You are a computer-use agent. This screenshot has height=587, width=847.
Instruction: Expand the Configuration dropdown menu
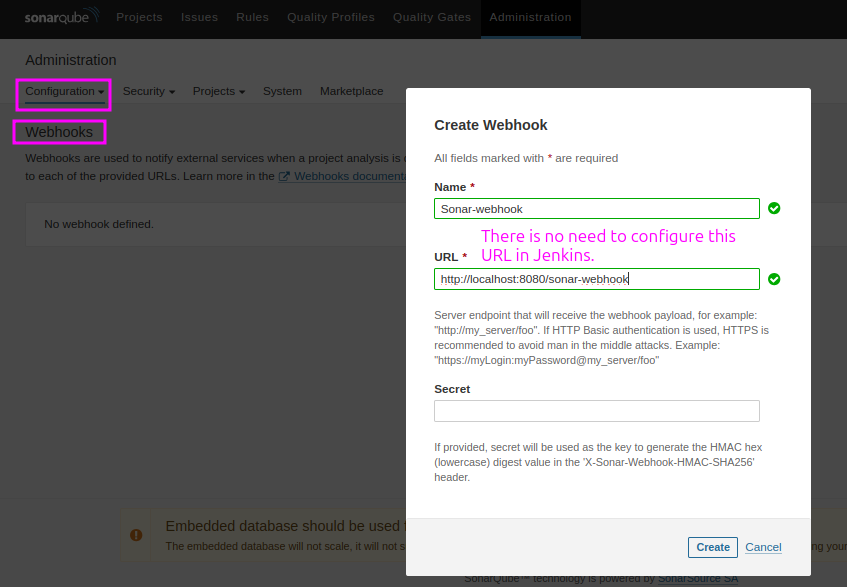point(65,91)
